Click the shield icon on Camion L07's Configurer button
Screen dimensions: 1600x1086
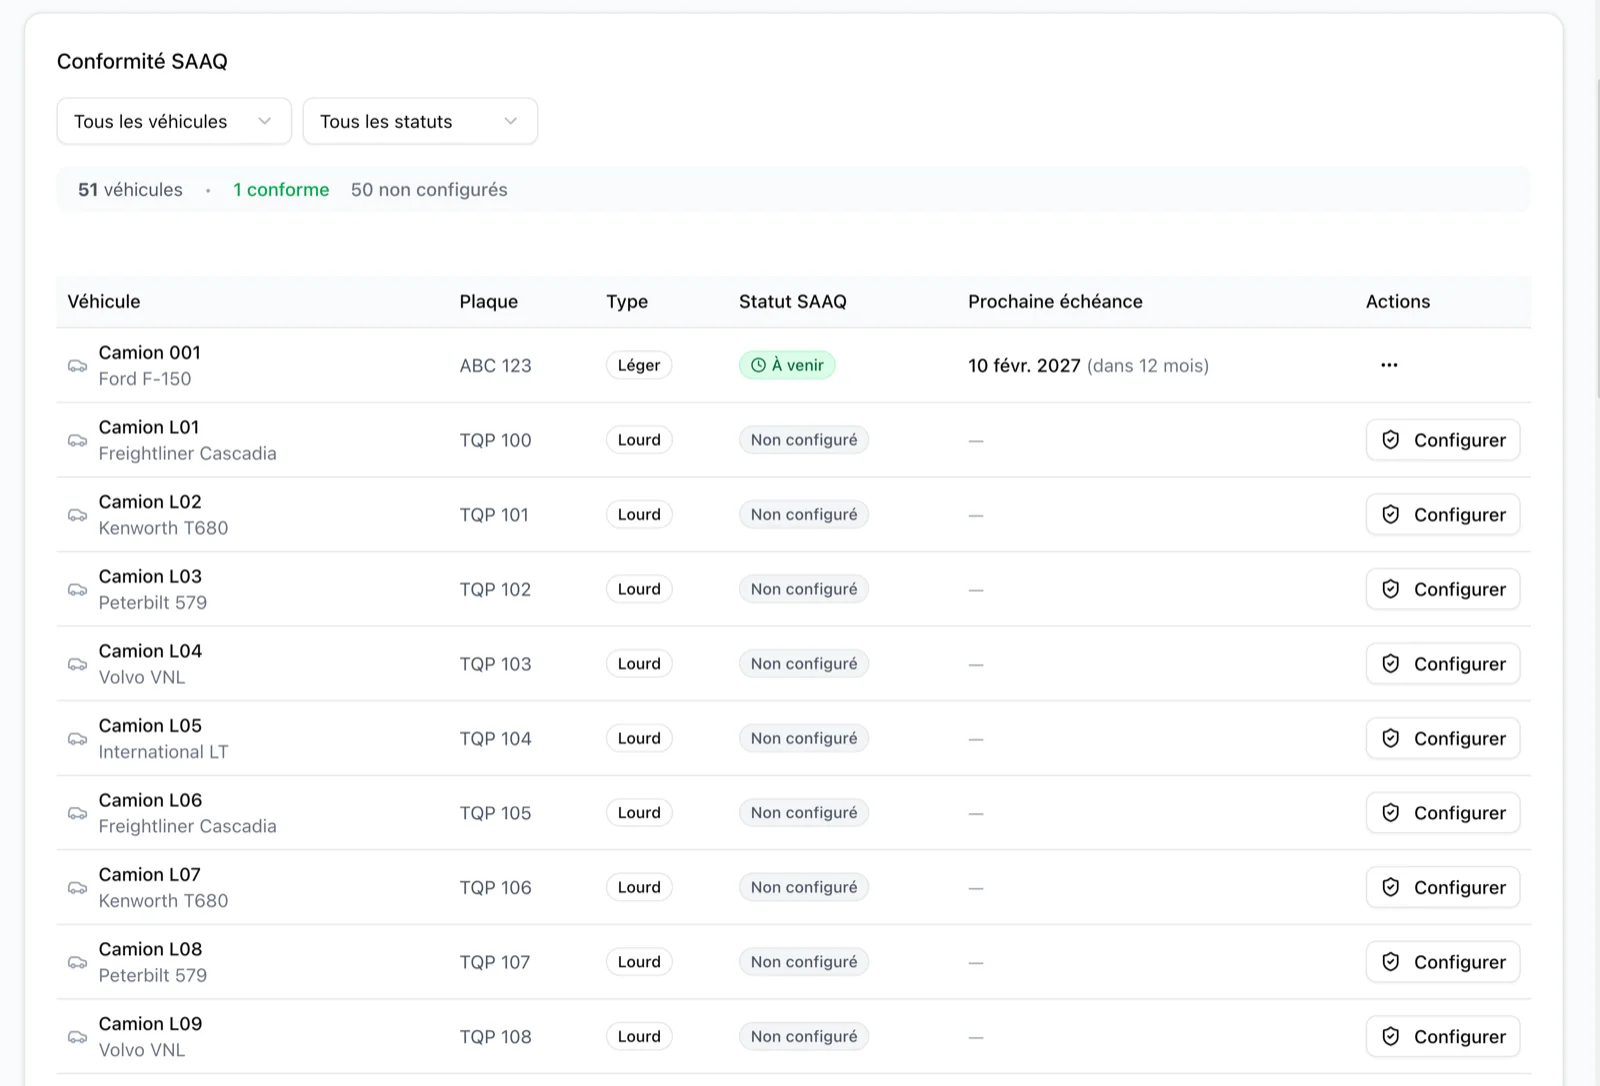(1390, 887)
